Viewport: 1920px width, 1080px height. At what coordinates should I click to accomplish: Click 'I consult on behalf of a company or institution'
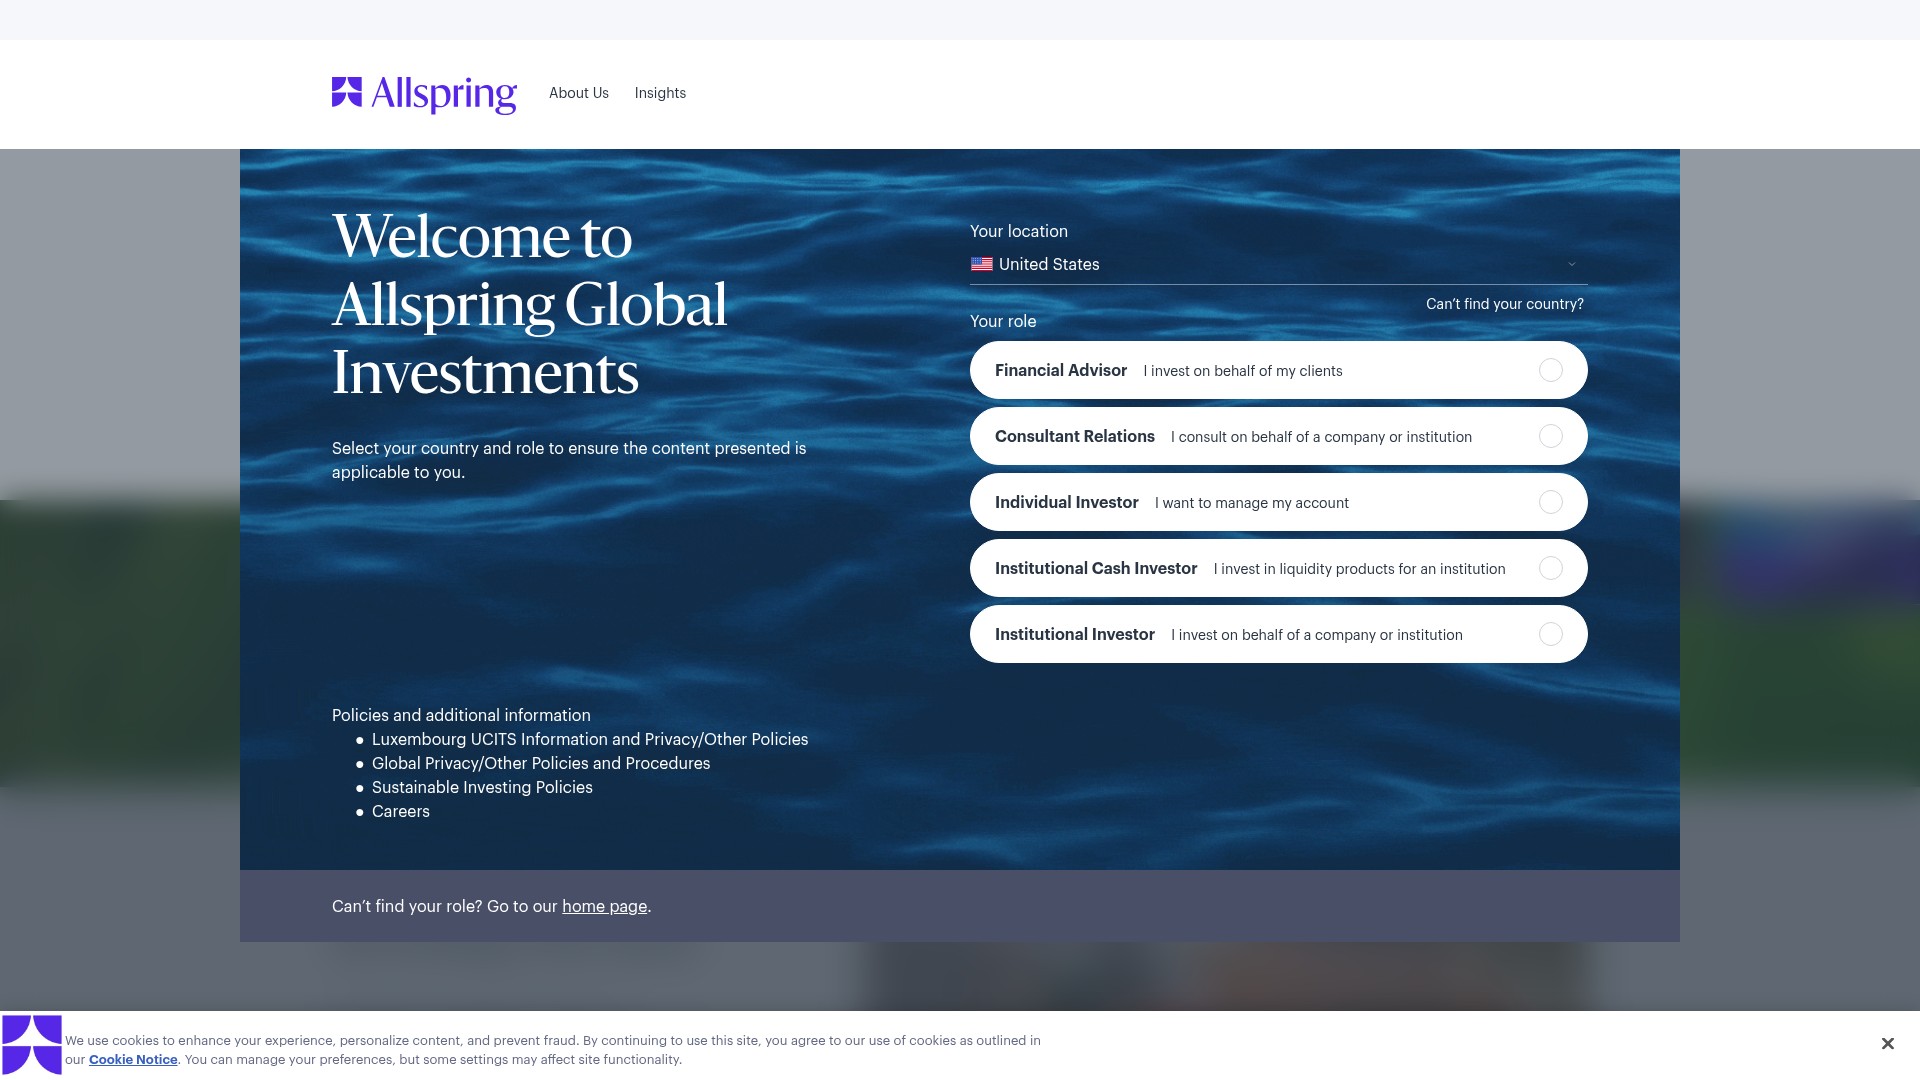click(1321, 437)
